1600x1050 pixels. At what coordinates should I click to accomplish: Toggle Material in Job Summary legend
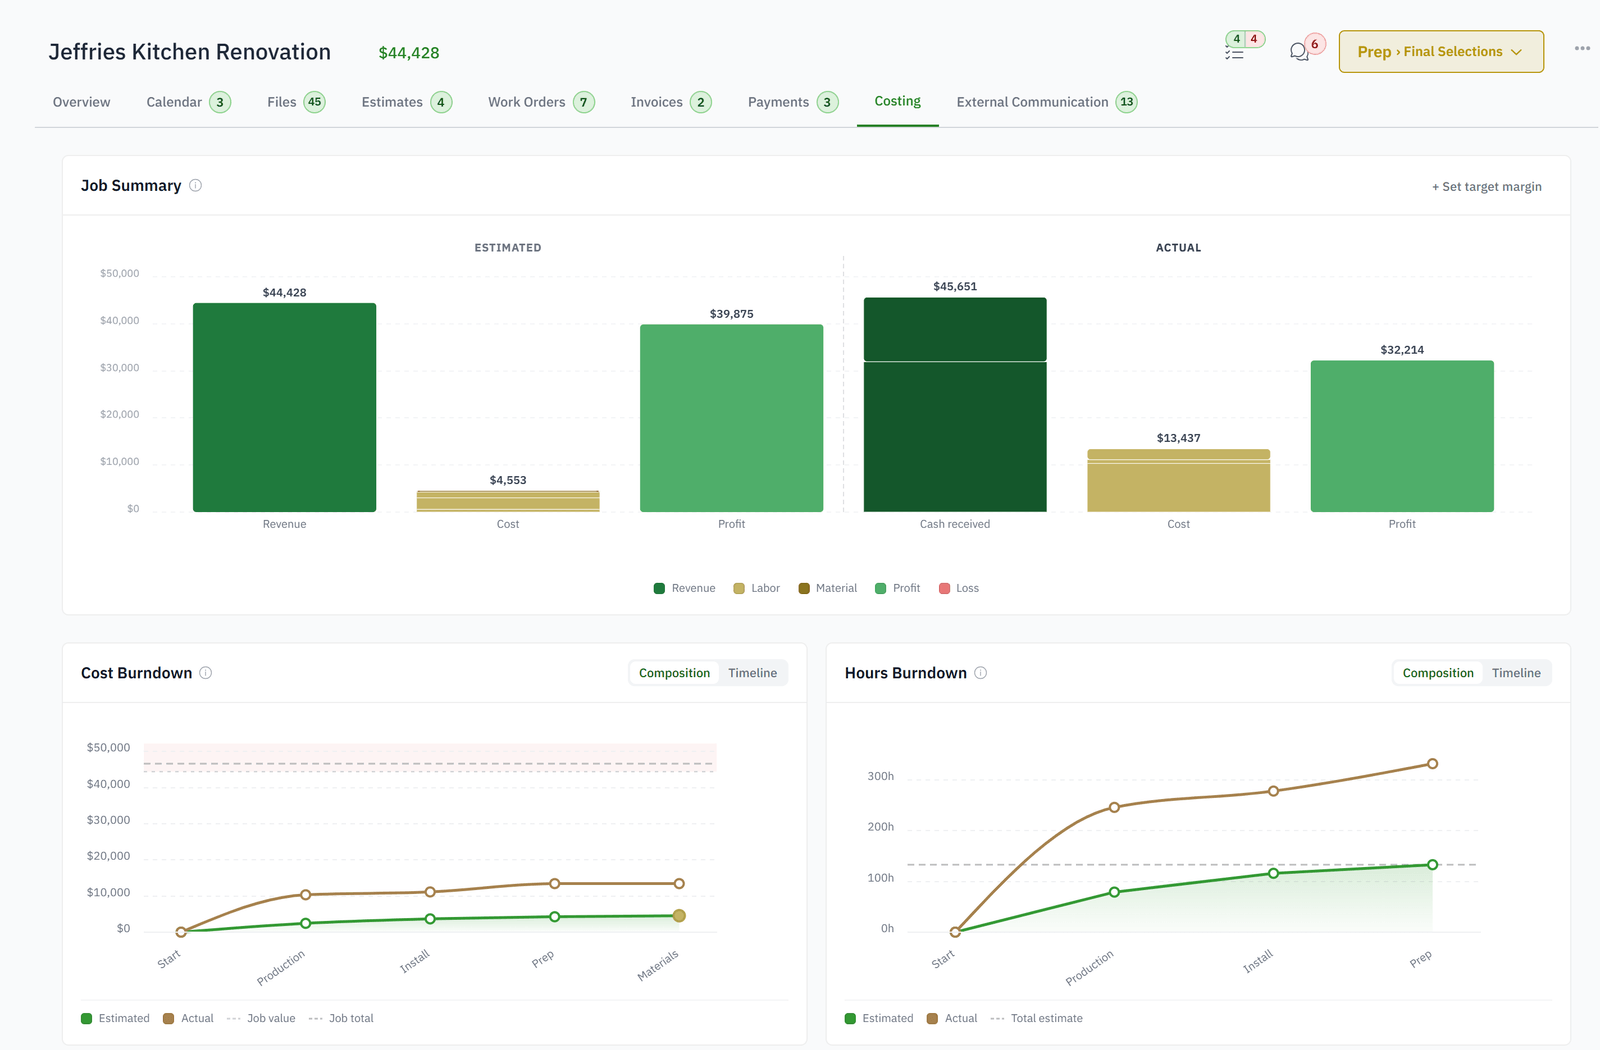coord(828,588)
